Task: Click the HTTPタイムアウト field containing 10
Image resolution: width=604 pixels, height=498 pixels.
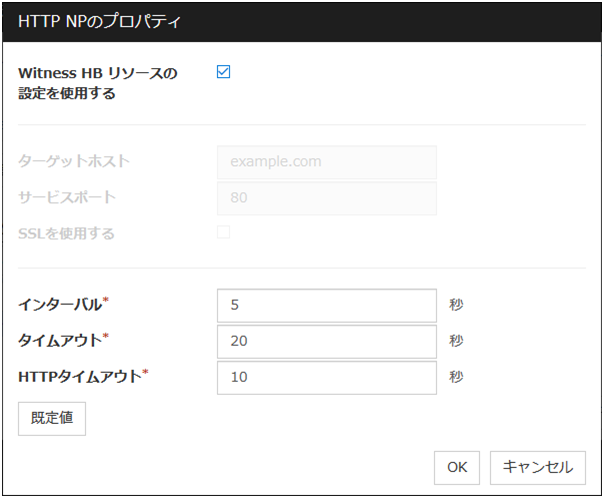Action: (326, 377)
